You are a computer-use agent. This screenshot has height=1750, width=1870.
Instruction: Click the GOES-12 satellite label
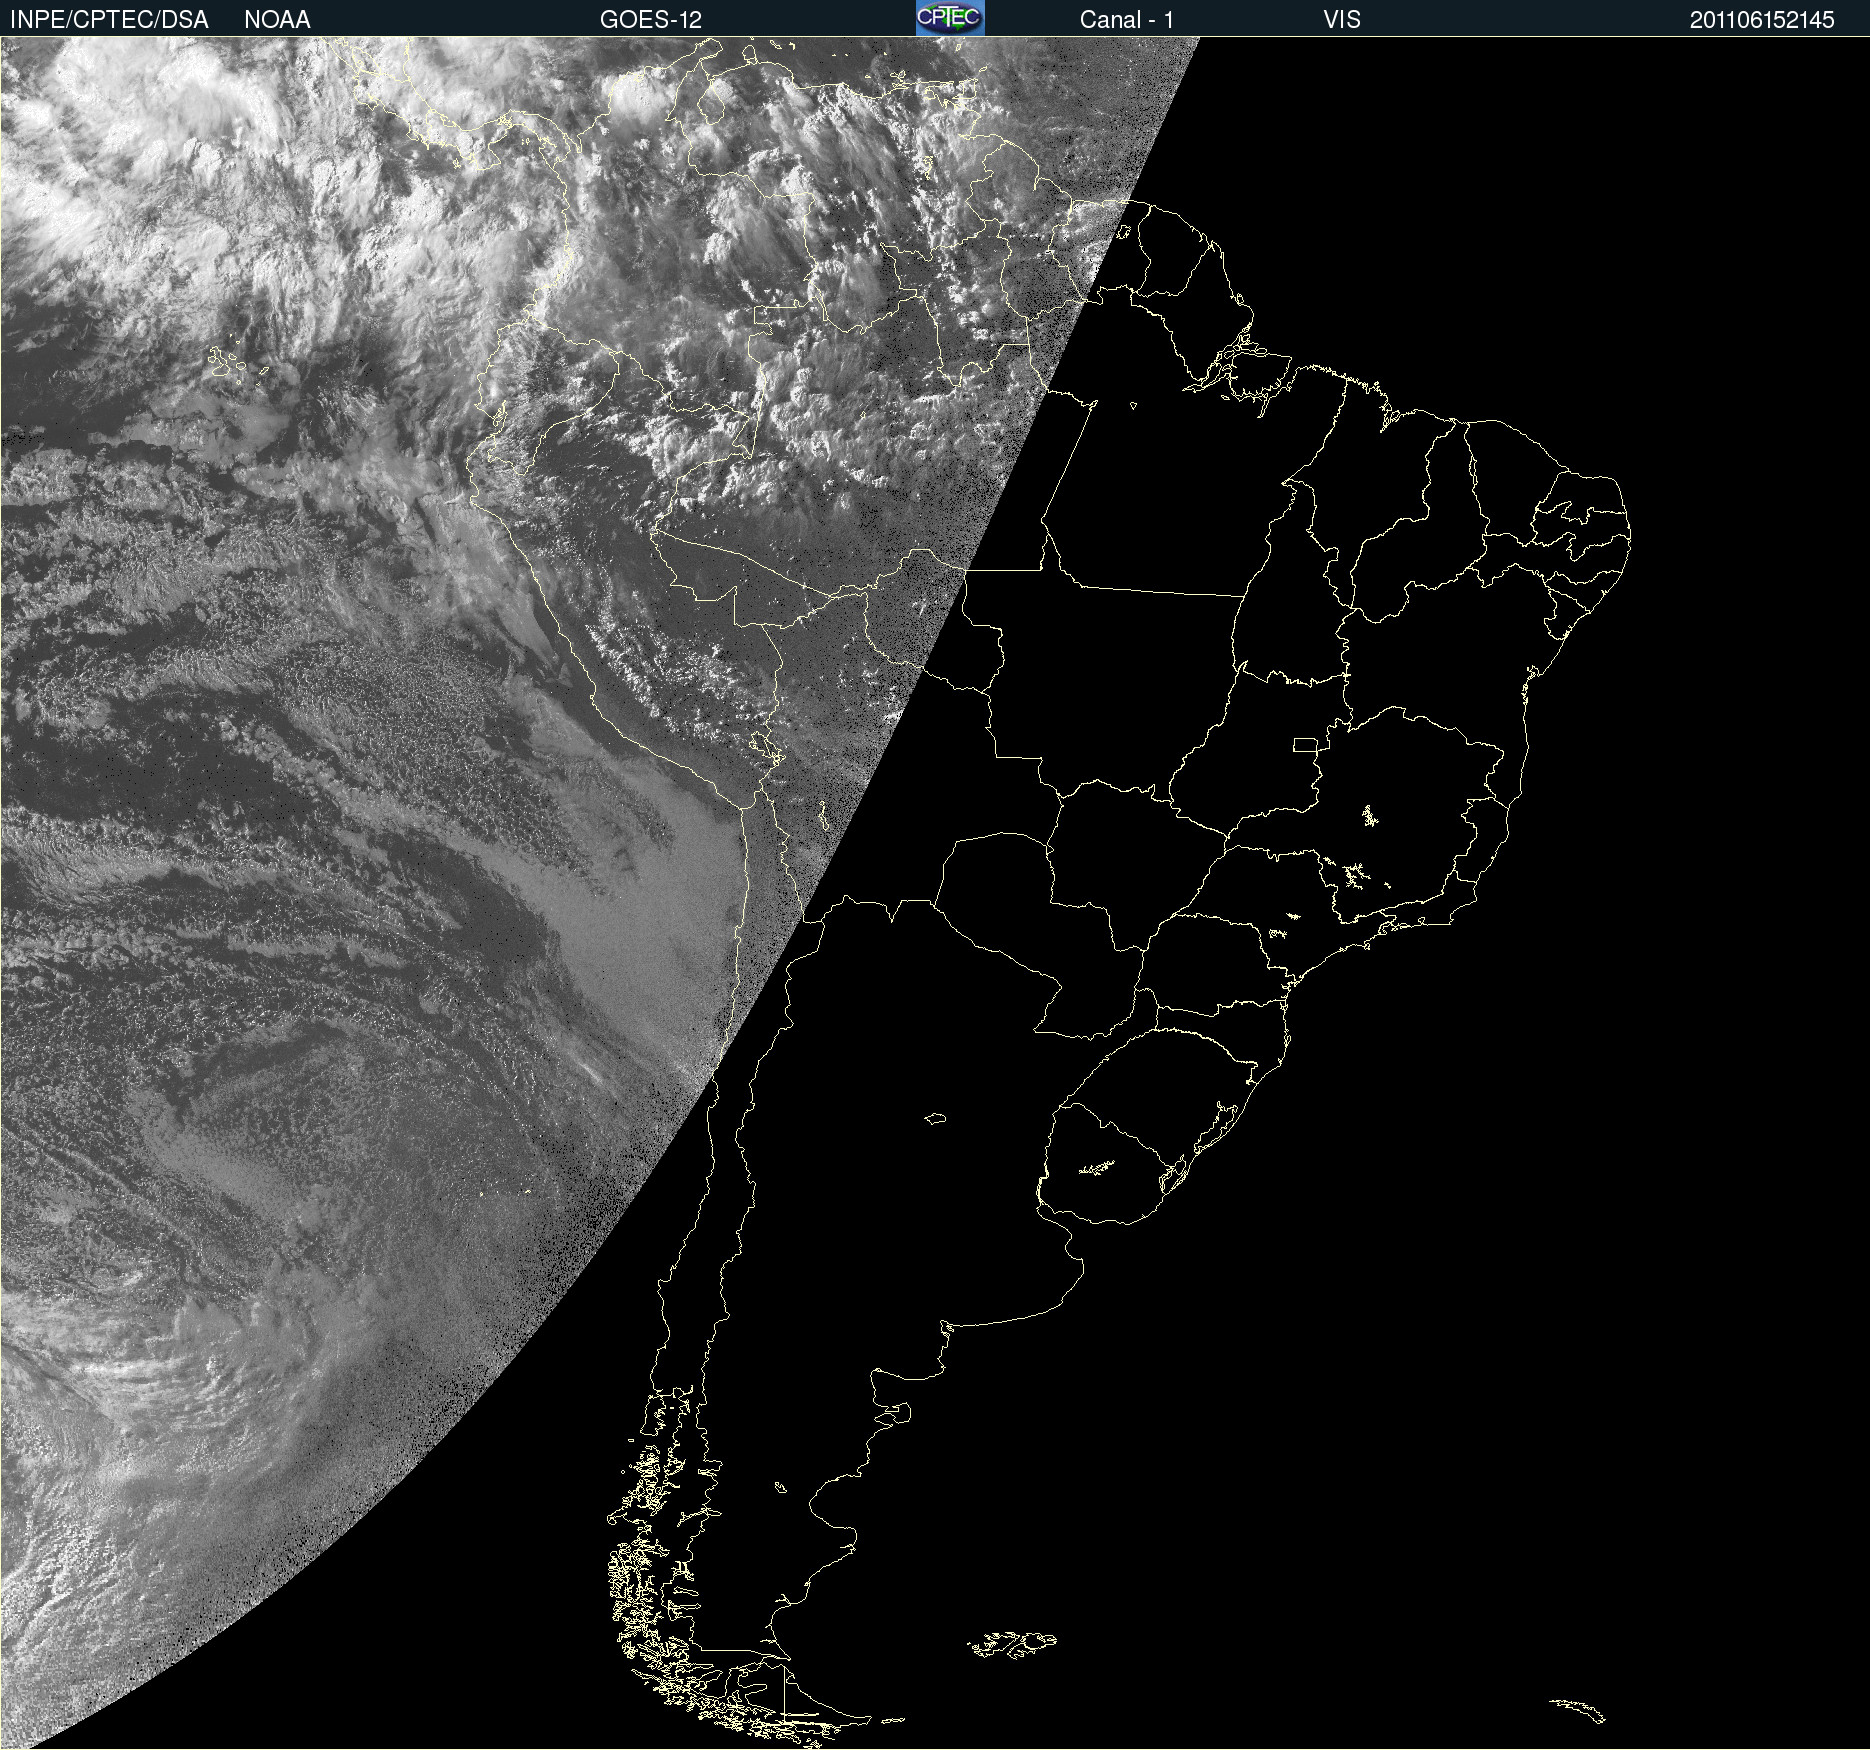click(651, 20)
